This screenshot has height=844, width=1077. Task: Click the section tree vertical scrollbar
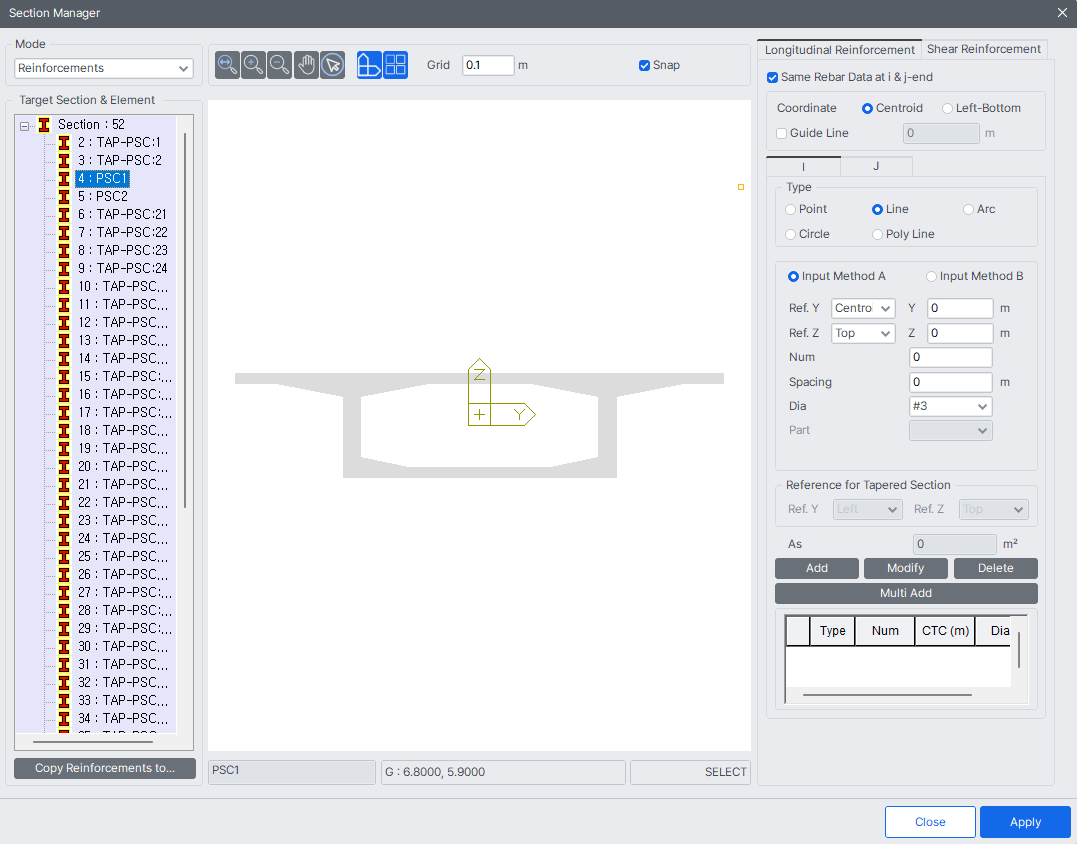(x=185, y=320)
